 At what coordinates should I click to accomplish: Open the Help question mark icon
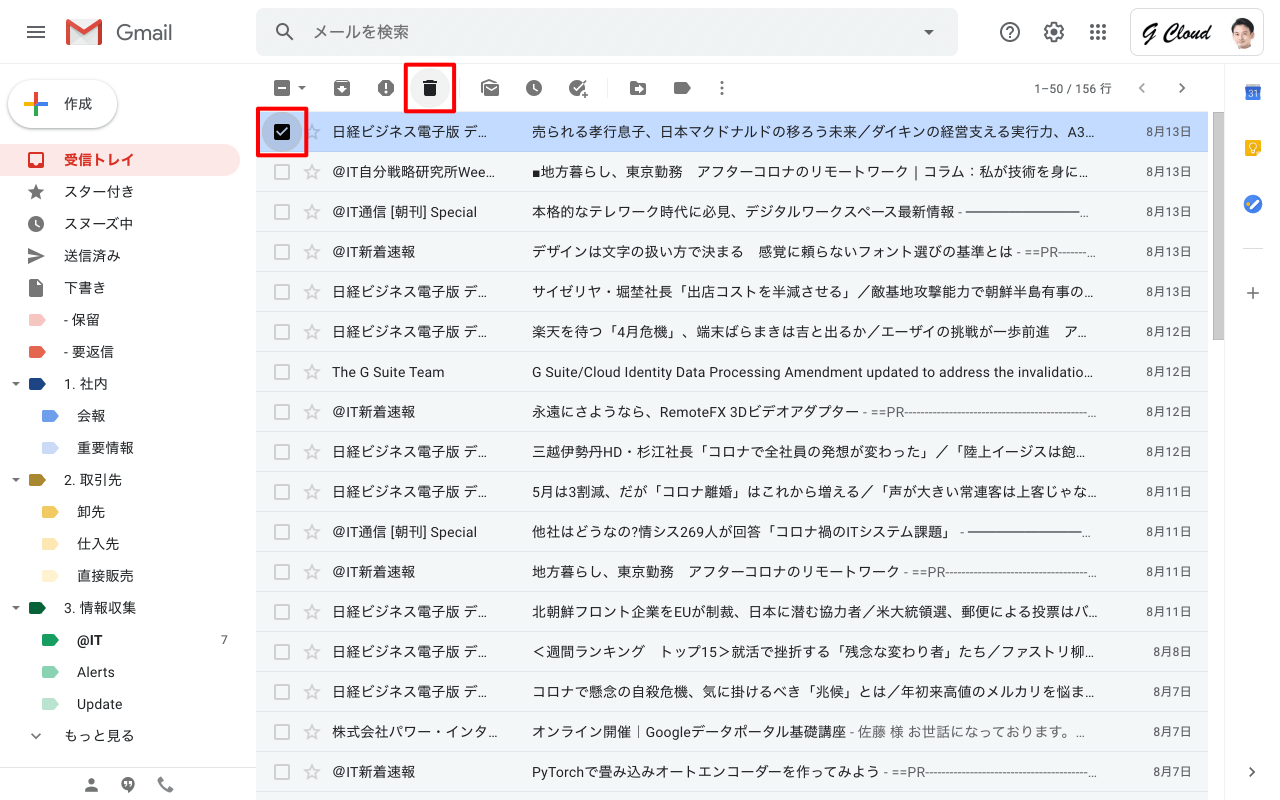[x=1010, y=32]
